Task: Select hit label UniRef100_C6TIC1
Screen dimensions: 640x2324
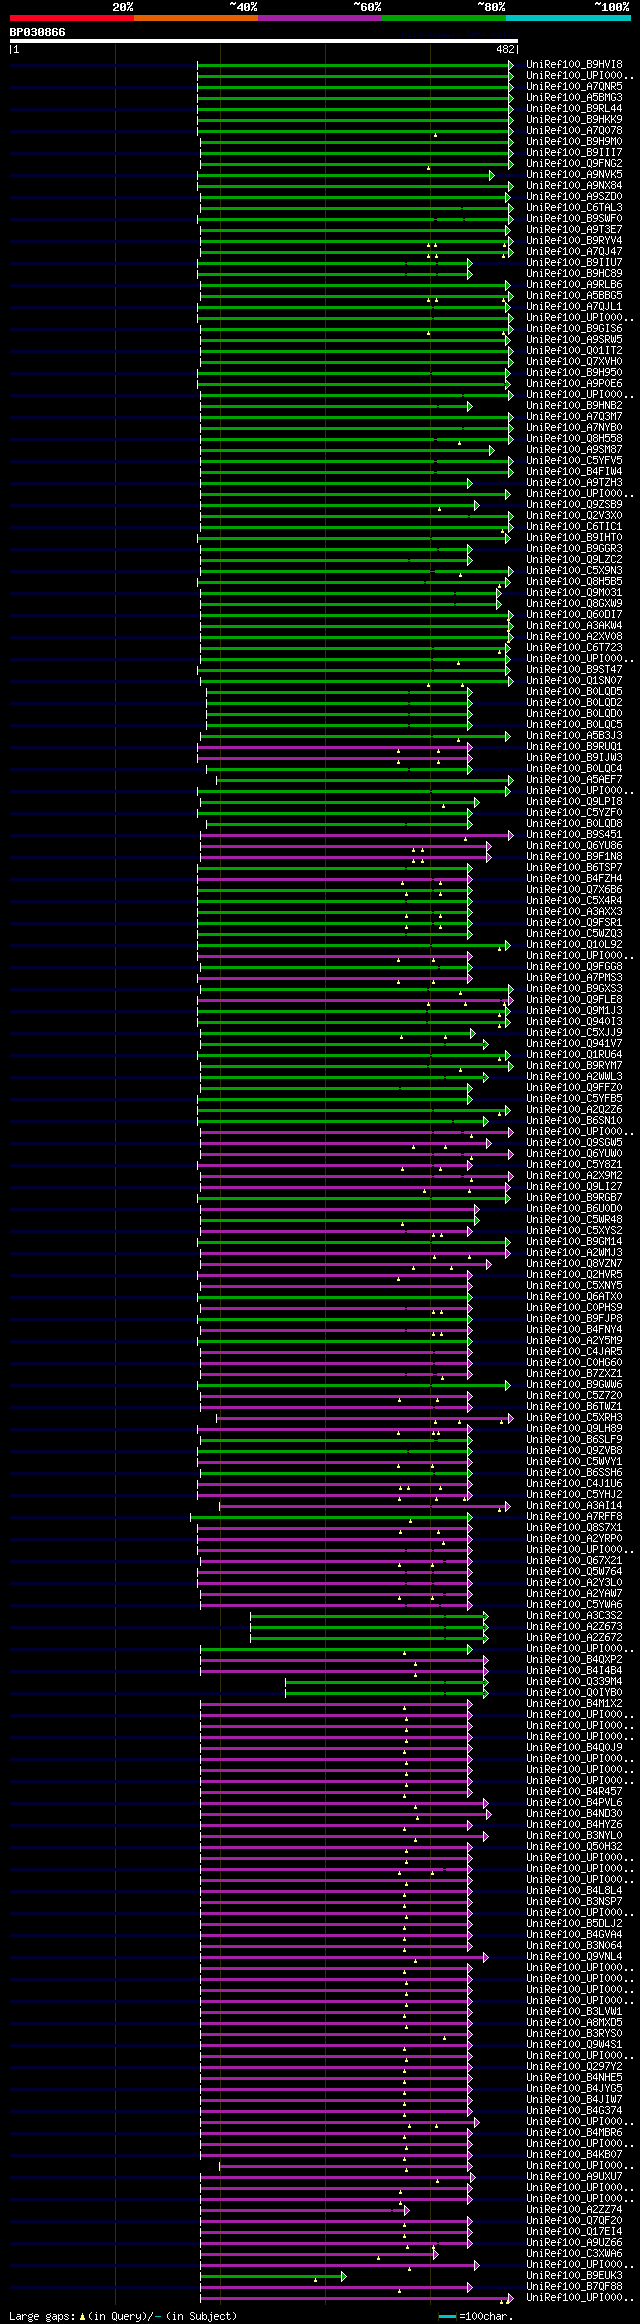Action: 575,526
